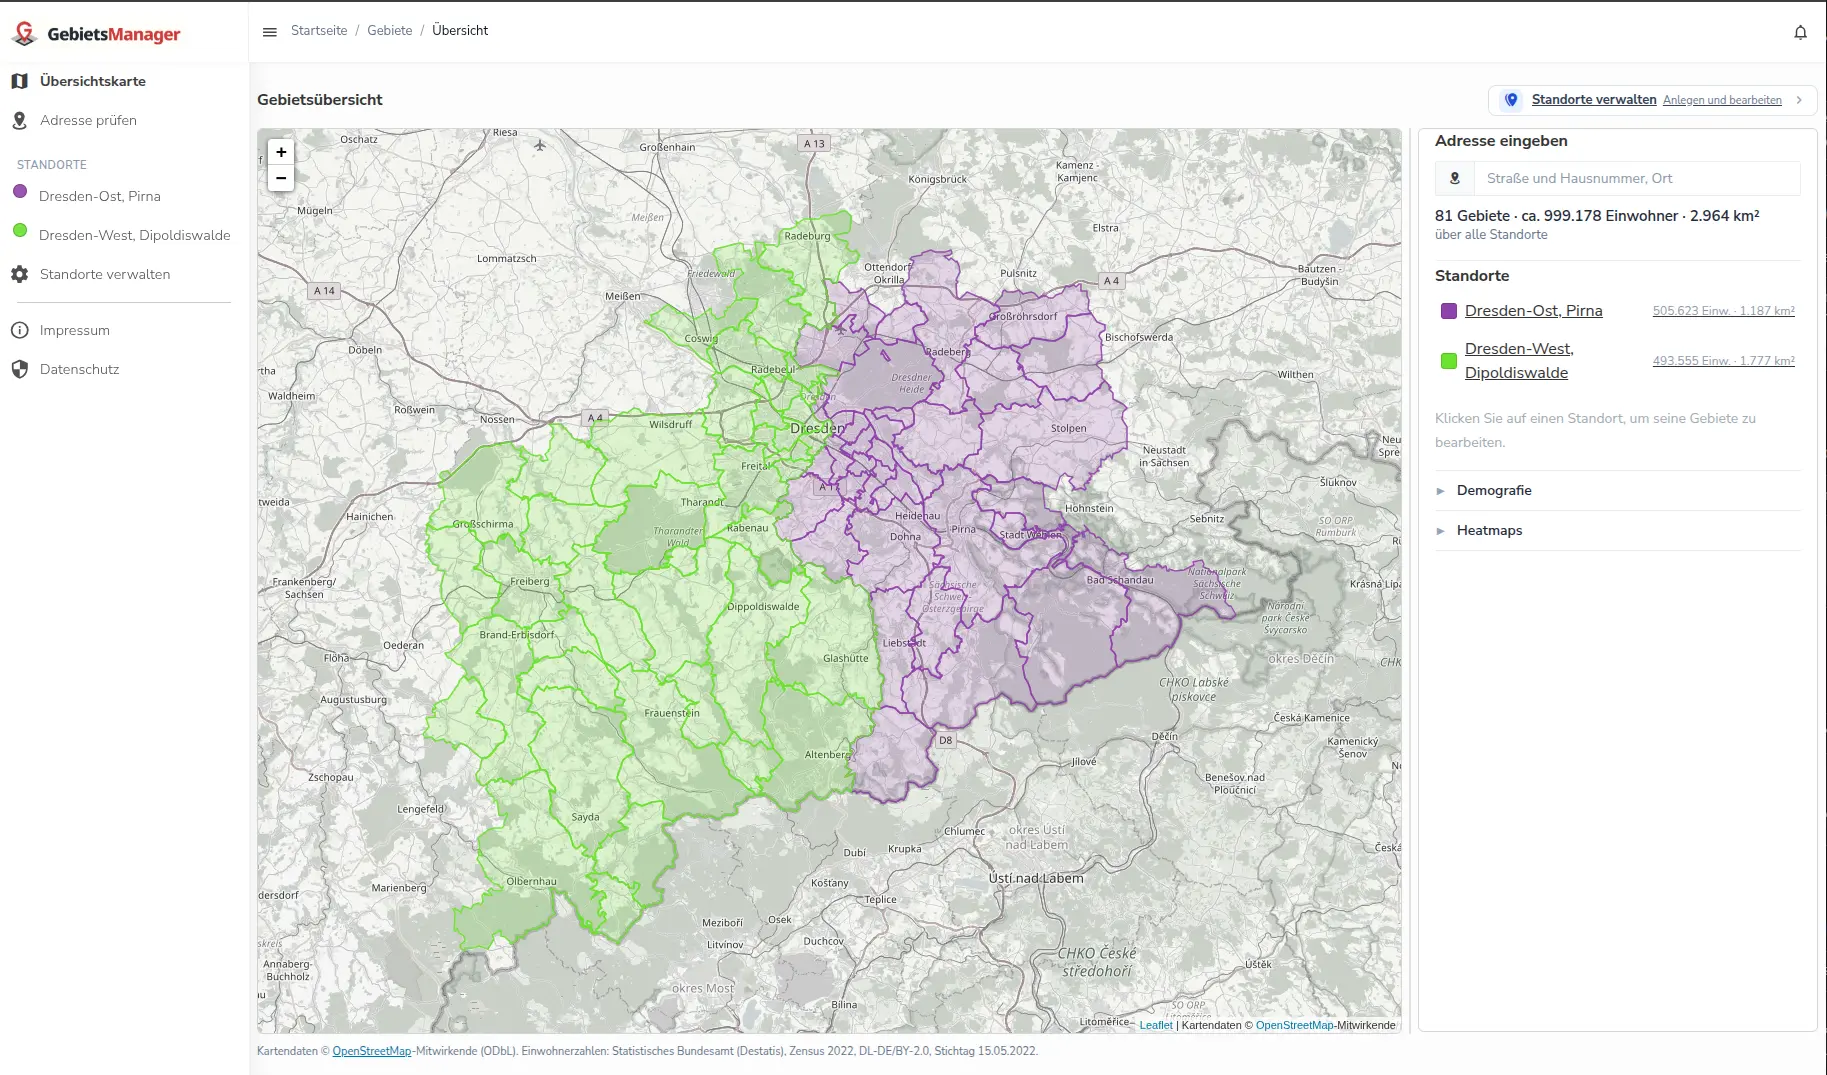
Task: Open Übersichtskarte in sidebar
Action: 92,81
